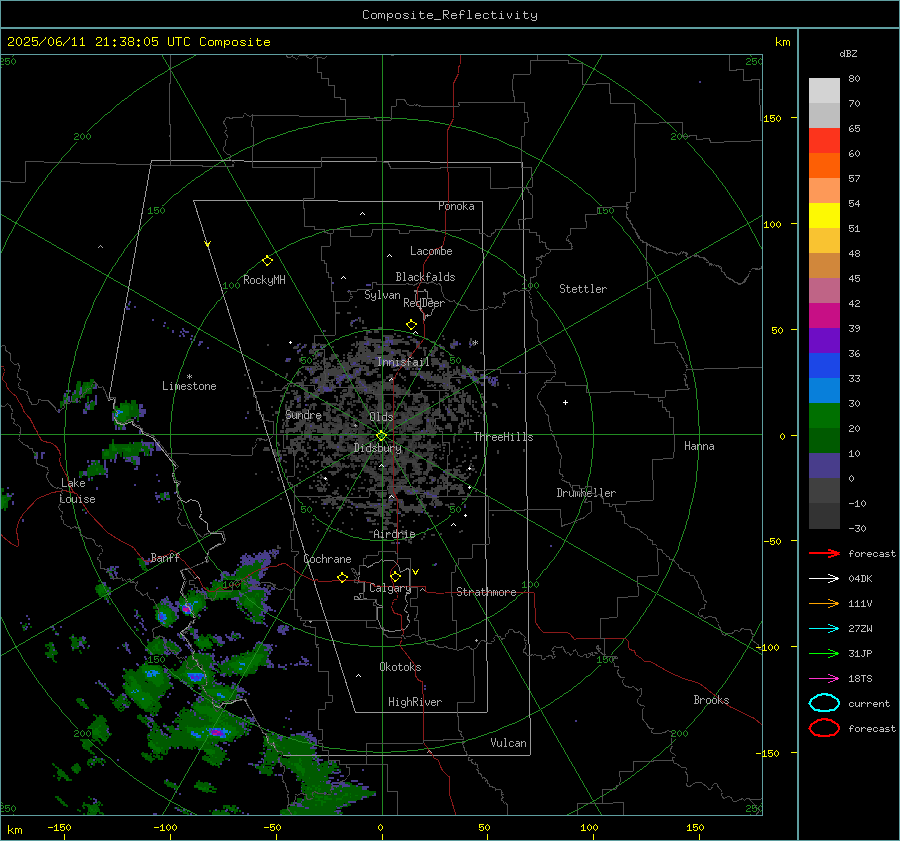Click the yellow diamond marker near RedDeer
This screenshot has width=900, height=841.
point(411,325)
